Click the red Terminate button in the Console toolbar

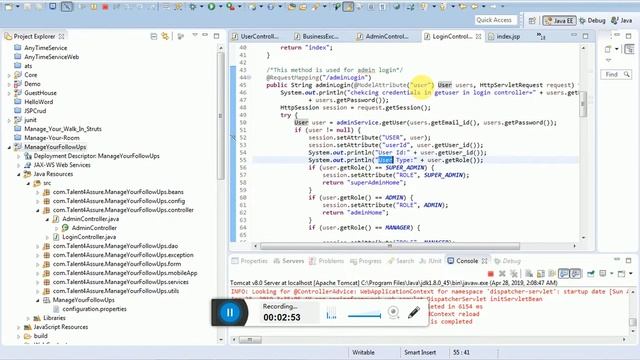tap(491, 273)
